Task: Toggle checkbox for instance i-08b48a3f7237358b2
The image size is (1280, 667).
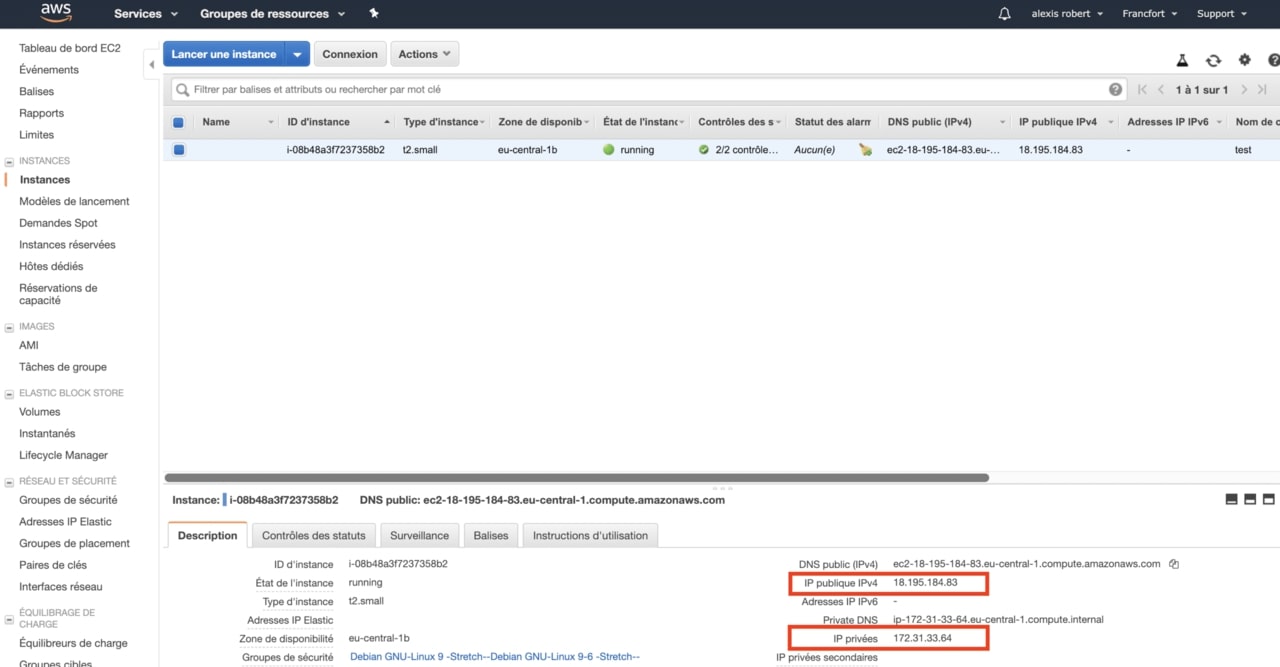Action: click(179, 150)
